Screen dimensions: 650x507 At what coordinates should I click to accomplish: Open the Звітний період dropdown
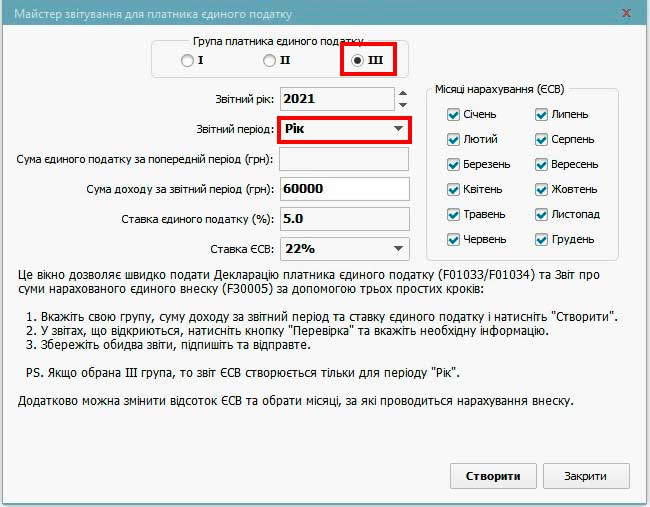point(398,129)
